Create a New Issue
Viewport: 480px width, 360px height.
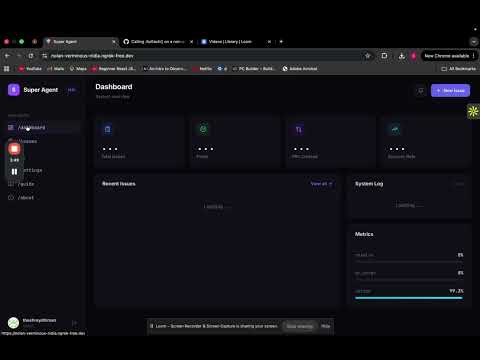click(x=450, y=90)
